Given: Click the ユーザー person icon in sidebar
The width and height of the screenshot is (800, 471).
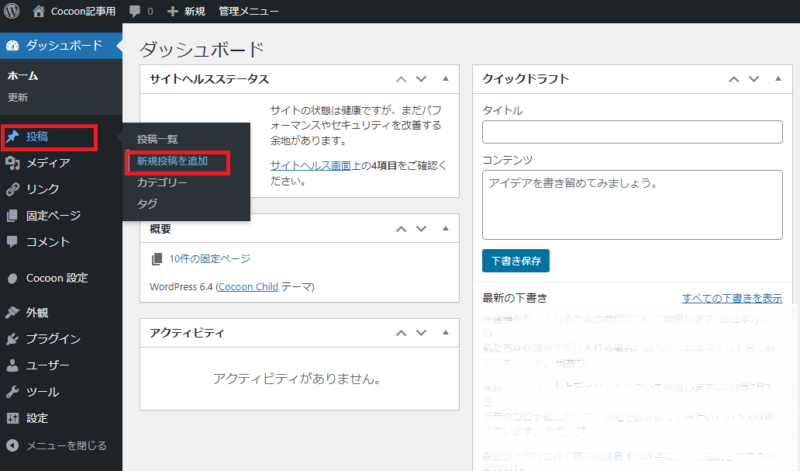Looking at the screenshot, I should 12,365.
